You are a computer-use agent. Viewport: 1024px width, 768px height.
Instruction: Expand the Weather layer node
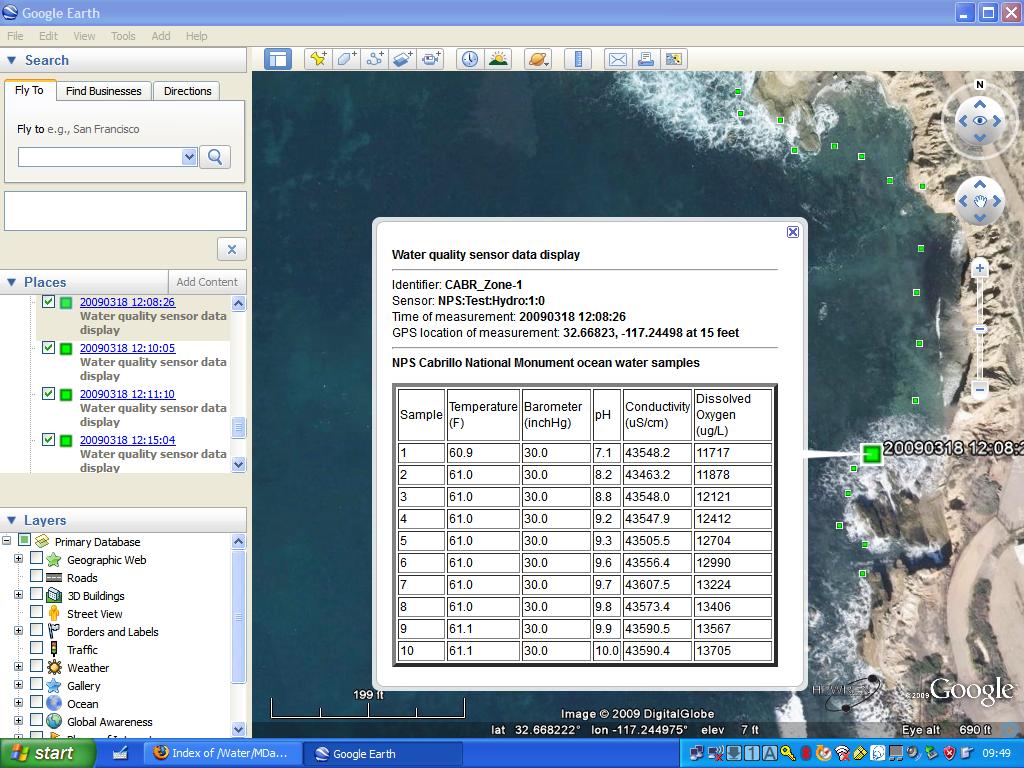pyautogui.click(x=18, y=666)
